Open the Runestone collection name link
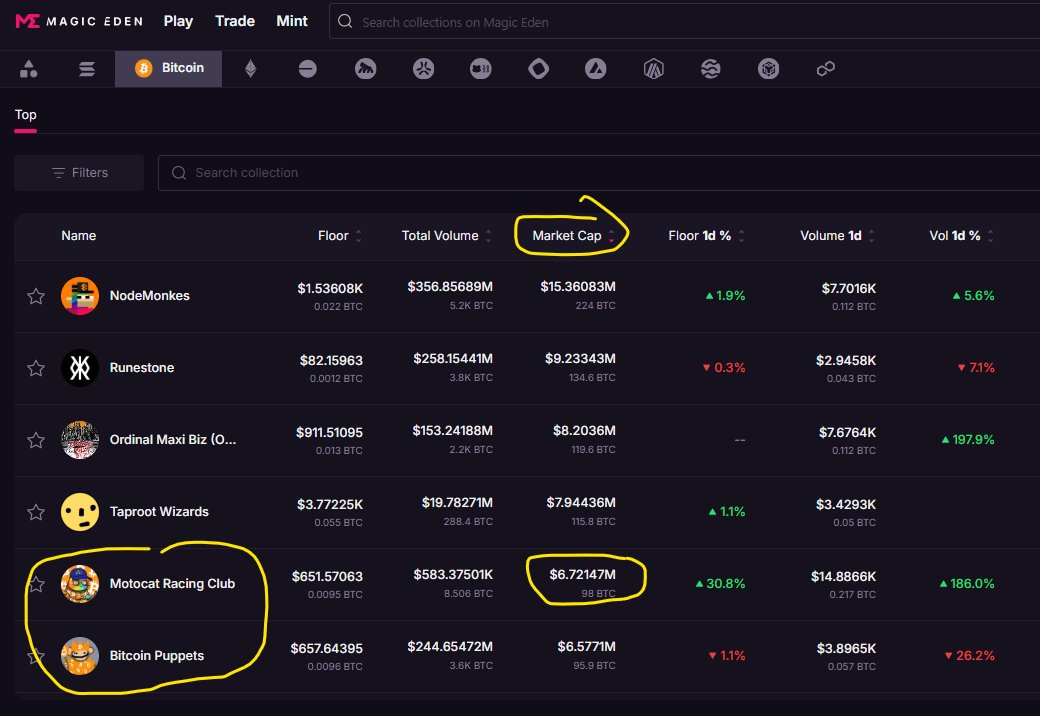 point(142,367)
